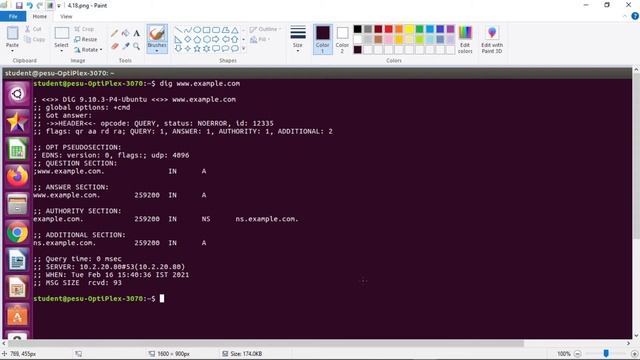The height and width of the screenshot is (360, 640).
Task: Click the horizontal scrollbar thumb
Action: (x=265, y=344)
